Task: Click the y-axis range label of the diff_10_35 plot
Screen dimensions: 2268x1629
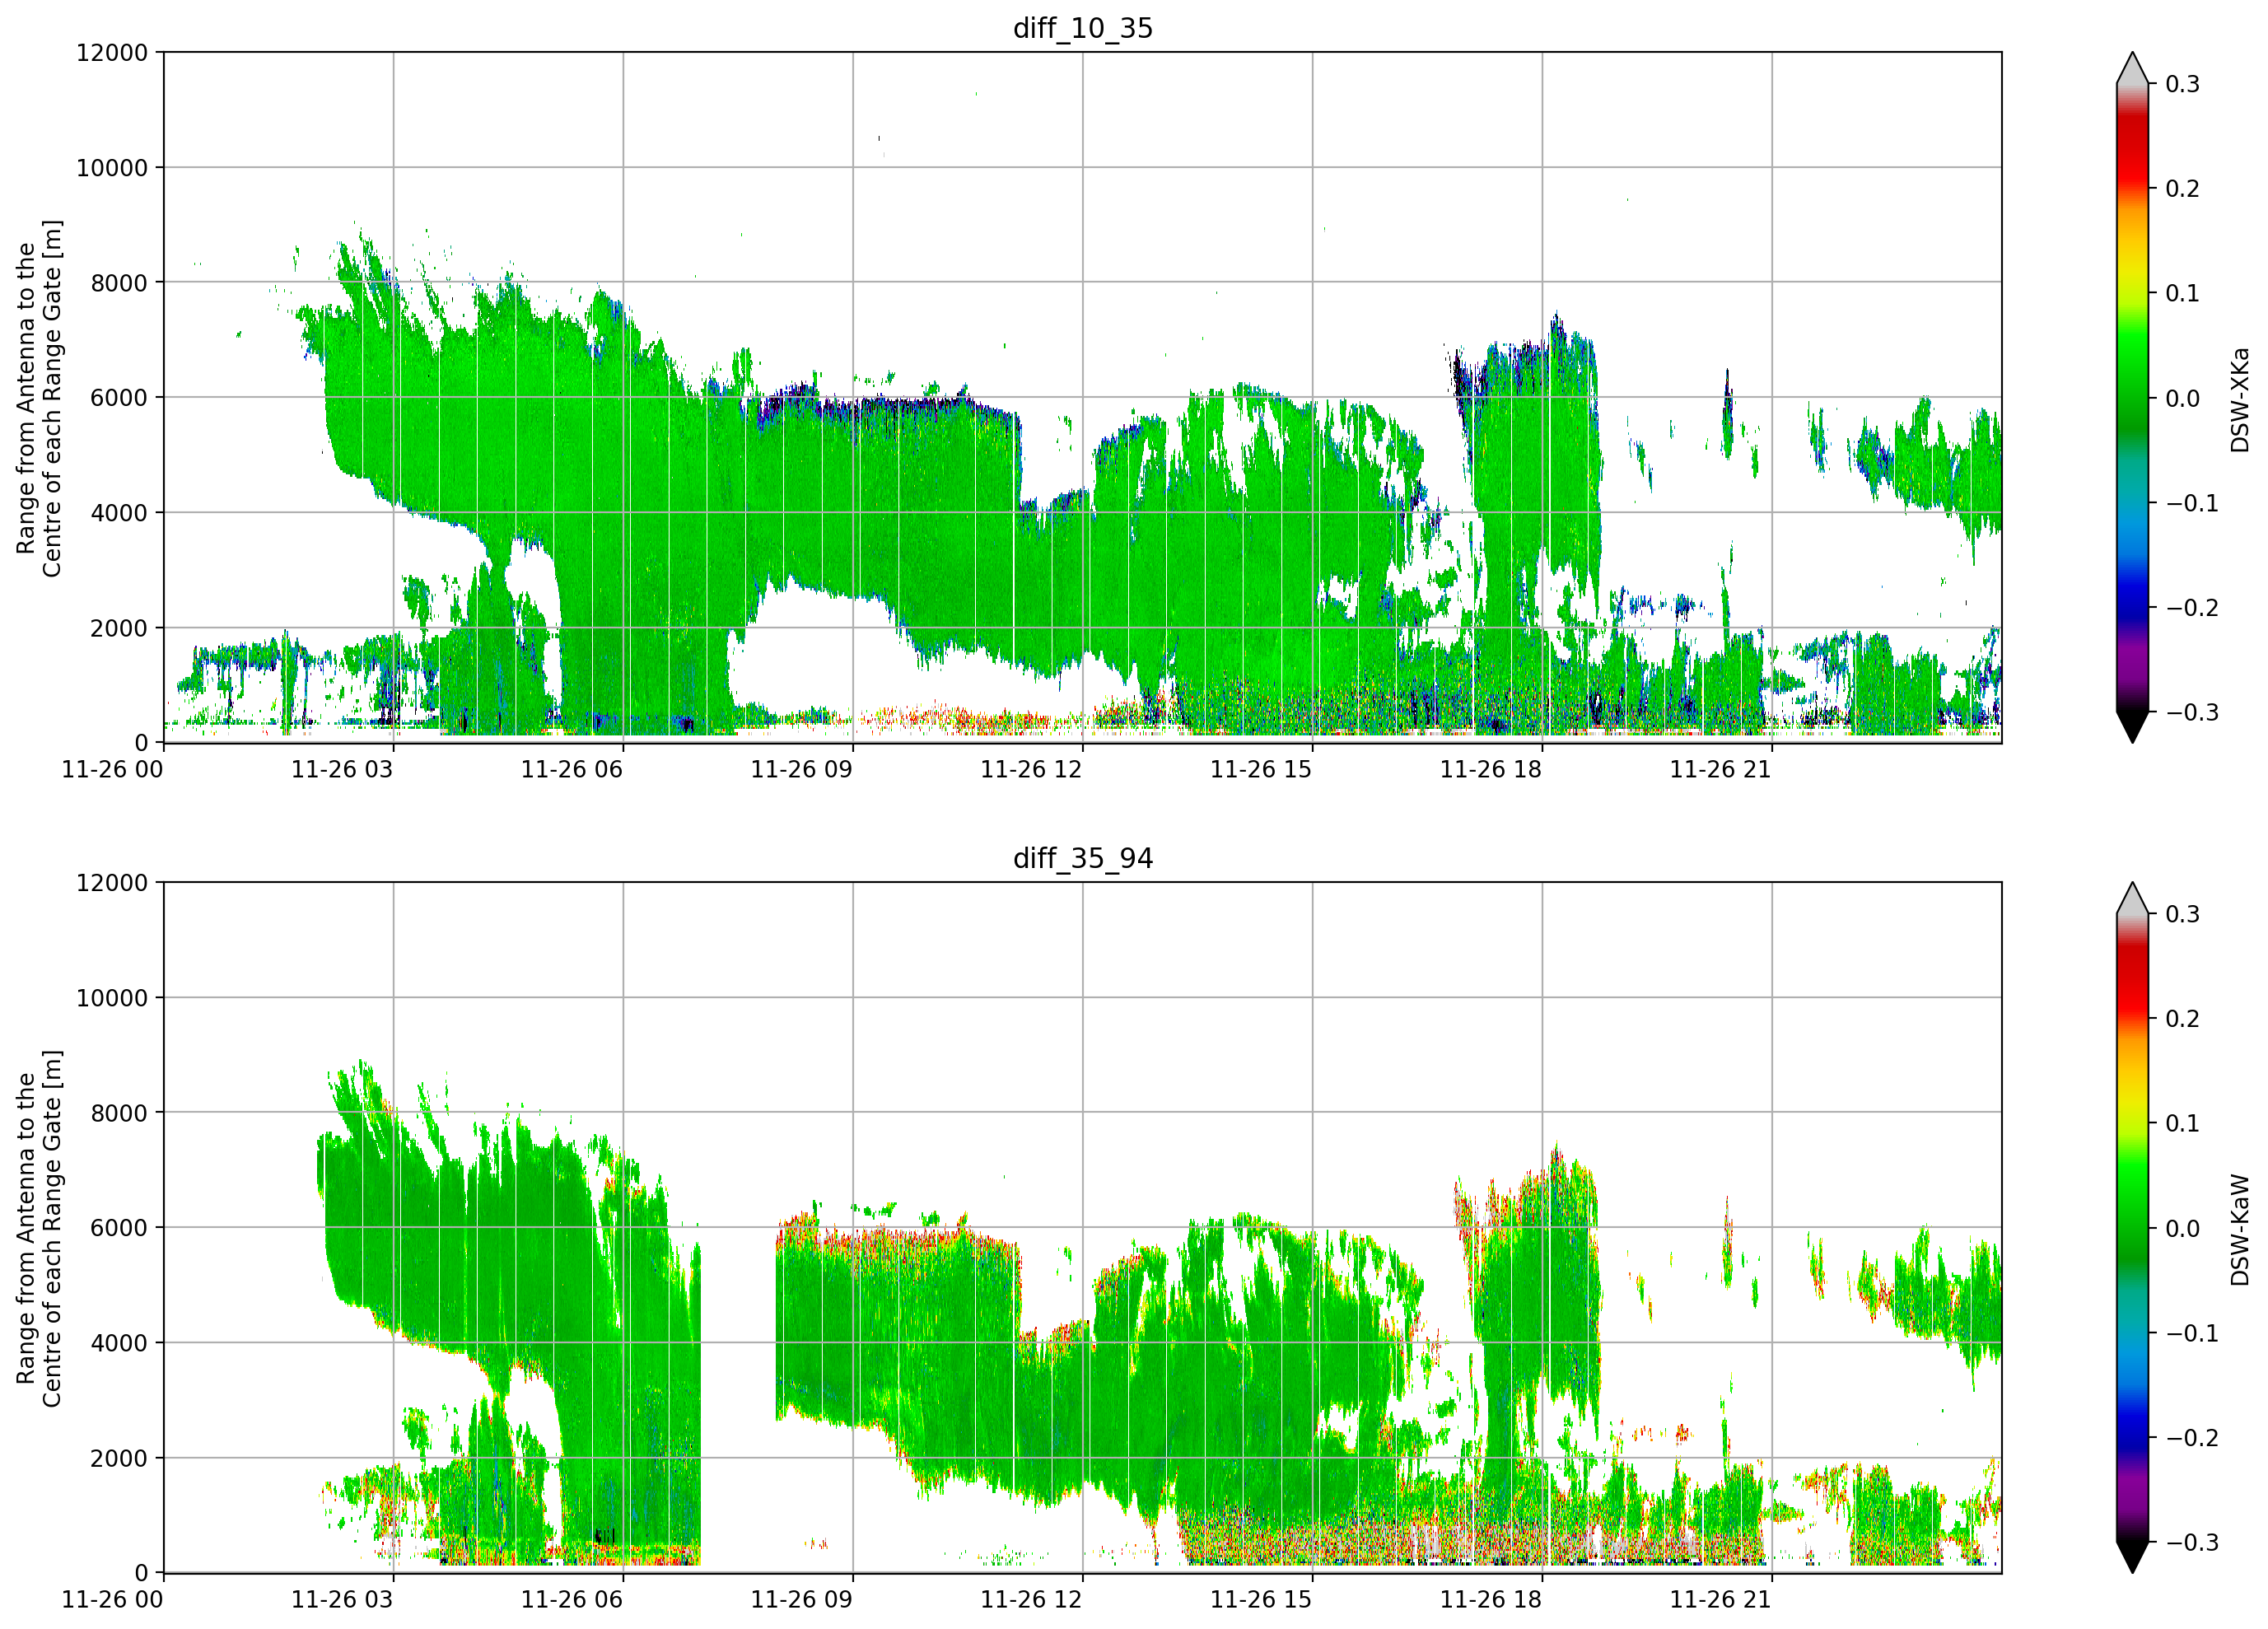Action: (x=39, y=398)
